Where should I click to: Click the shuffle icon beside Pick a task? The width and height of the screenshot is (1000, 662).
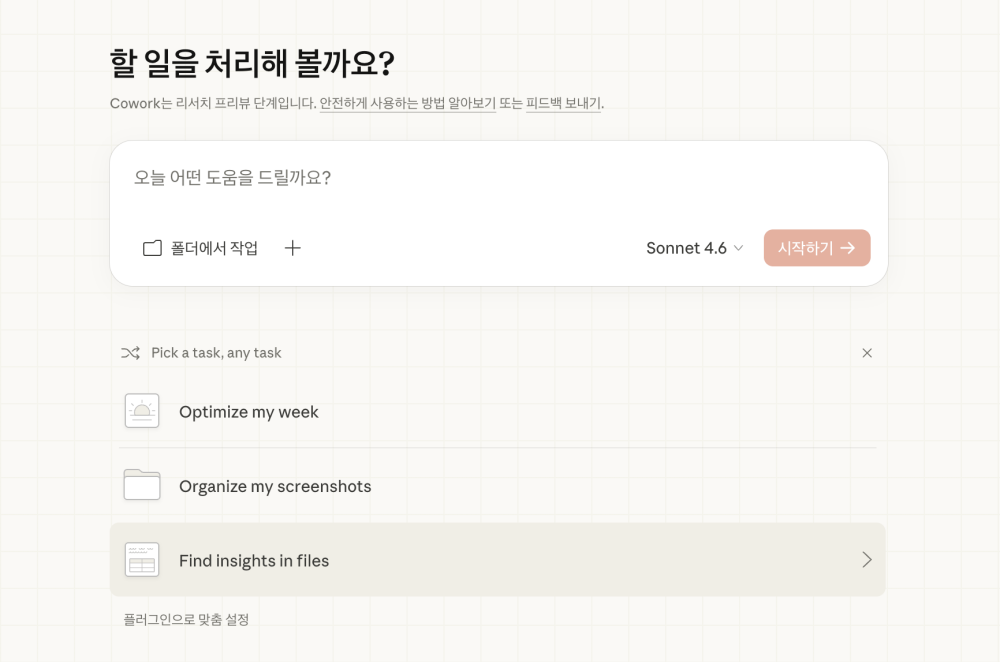point(130,353)
